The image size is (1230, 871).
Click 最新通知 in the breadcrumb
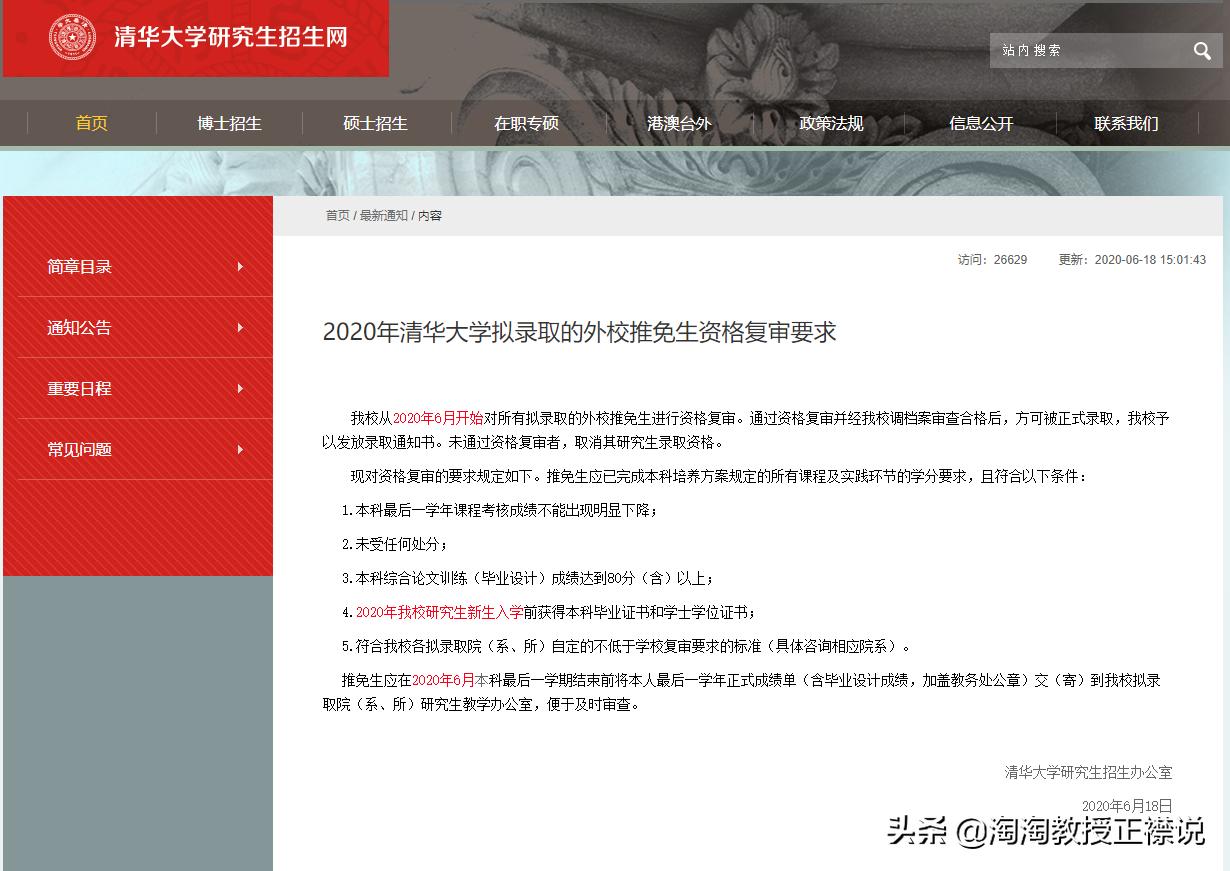[385, 215]
